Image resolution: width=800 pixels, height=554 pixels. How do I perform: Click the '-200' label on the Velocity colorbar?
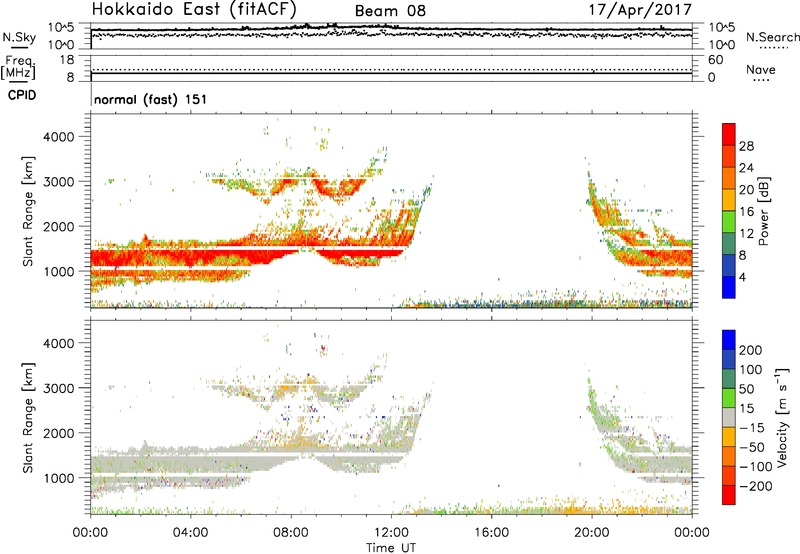coord(755,486)
